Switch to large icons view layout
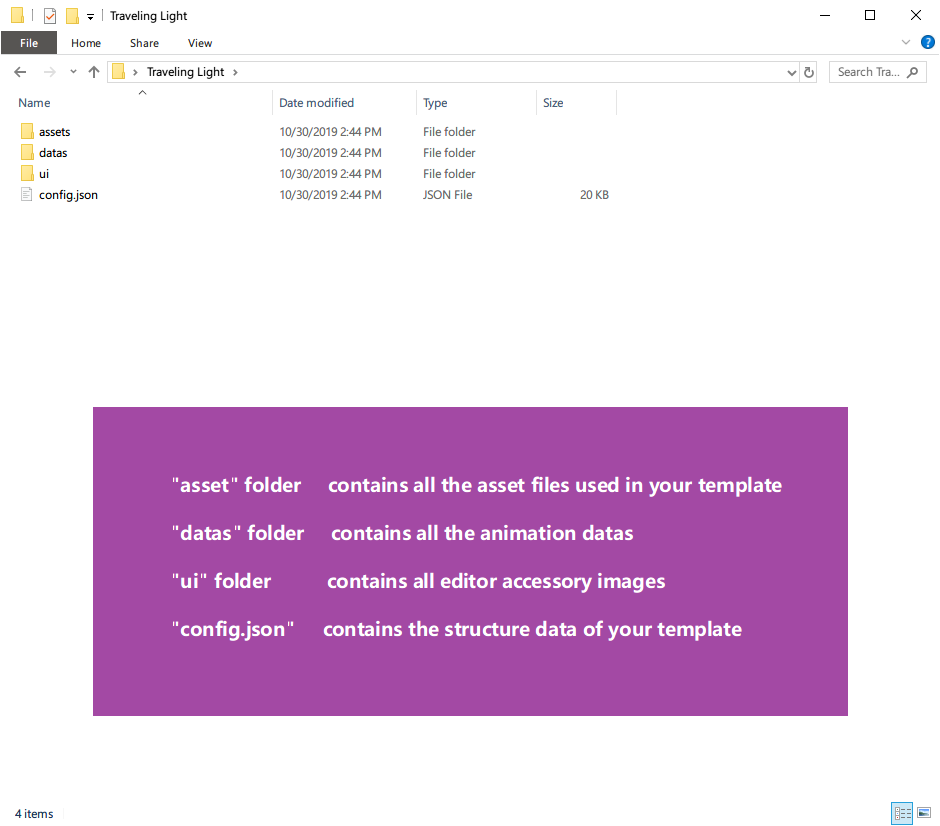 point(923,813)
